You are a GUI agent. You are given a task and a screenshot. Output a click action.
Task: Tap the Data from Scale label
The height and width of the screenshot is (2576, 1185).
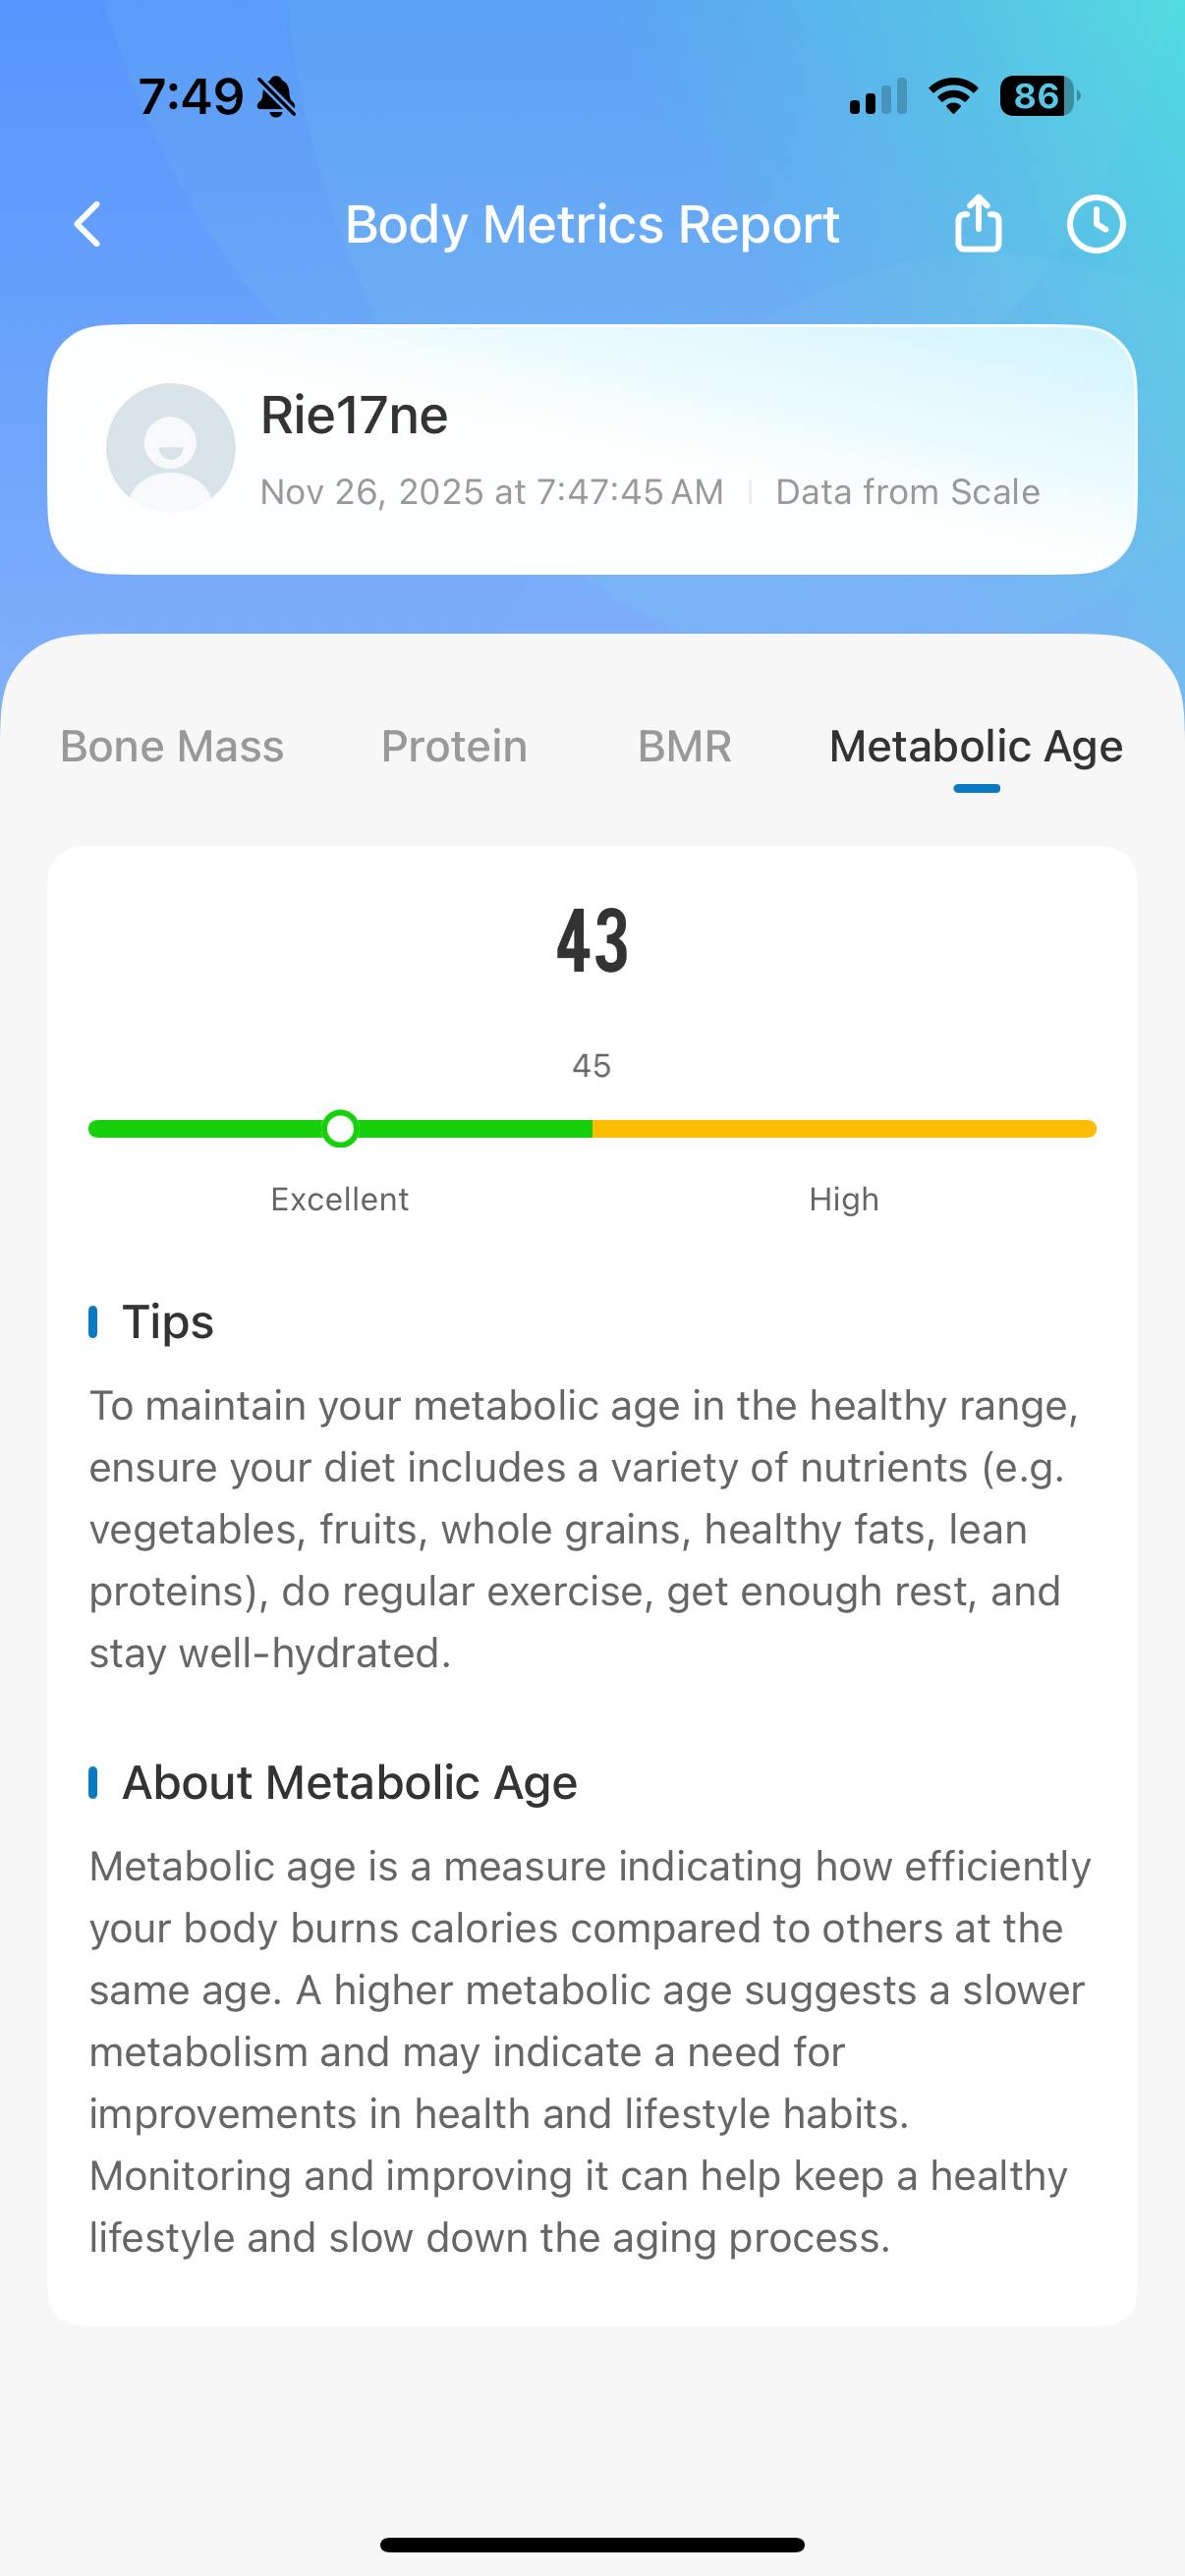point(908,492)
